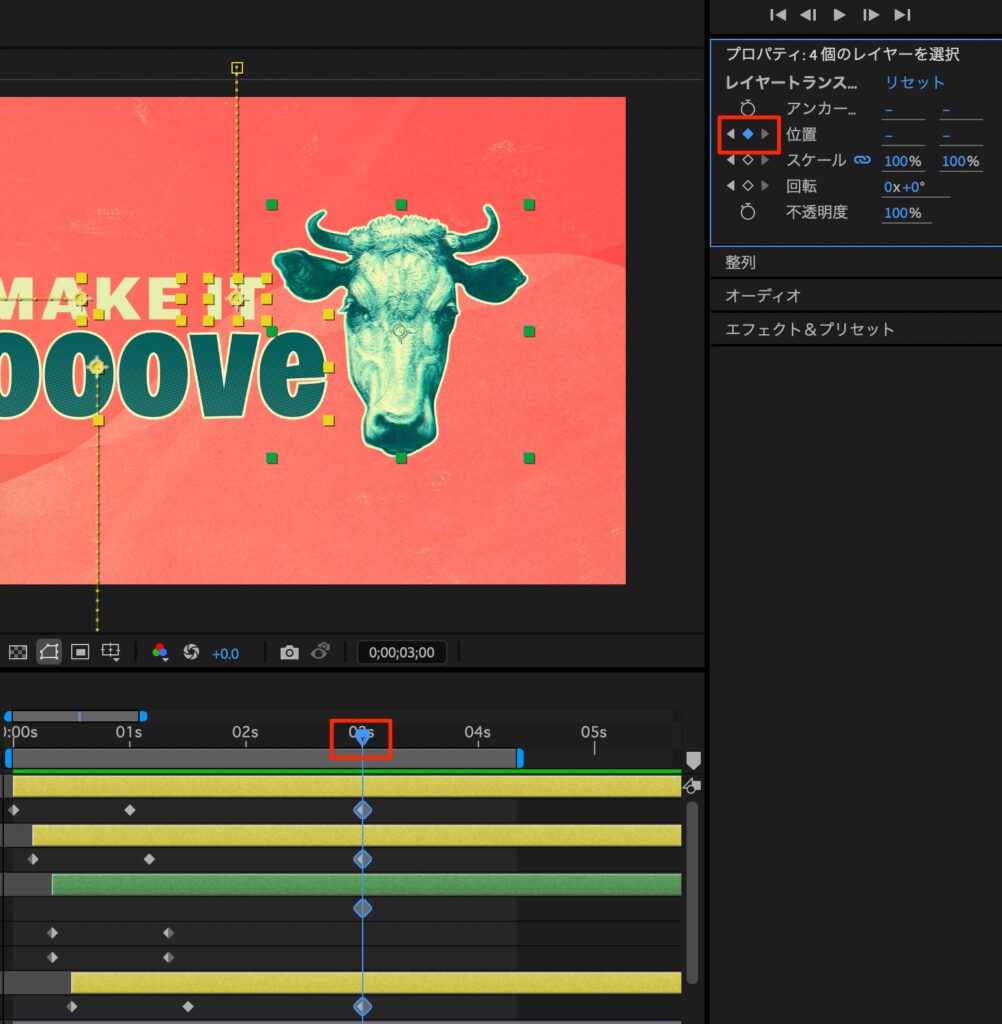Click the スケール constrain proportions link icon
Viewport: 1002px width, 1024px height.
pos(862,160)
